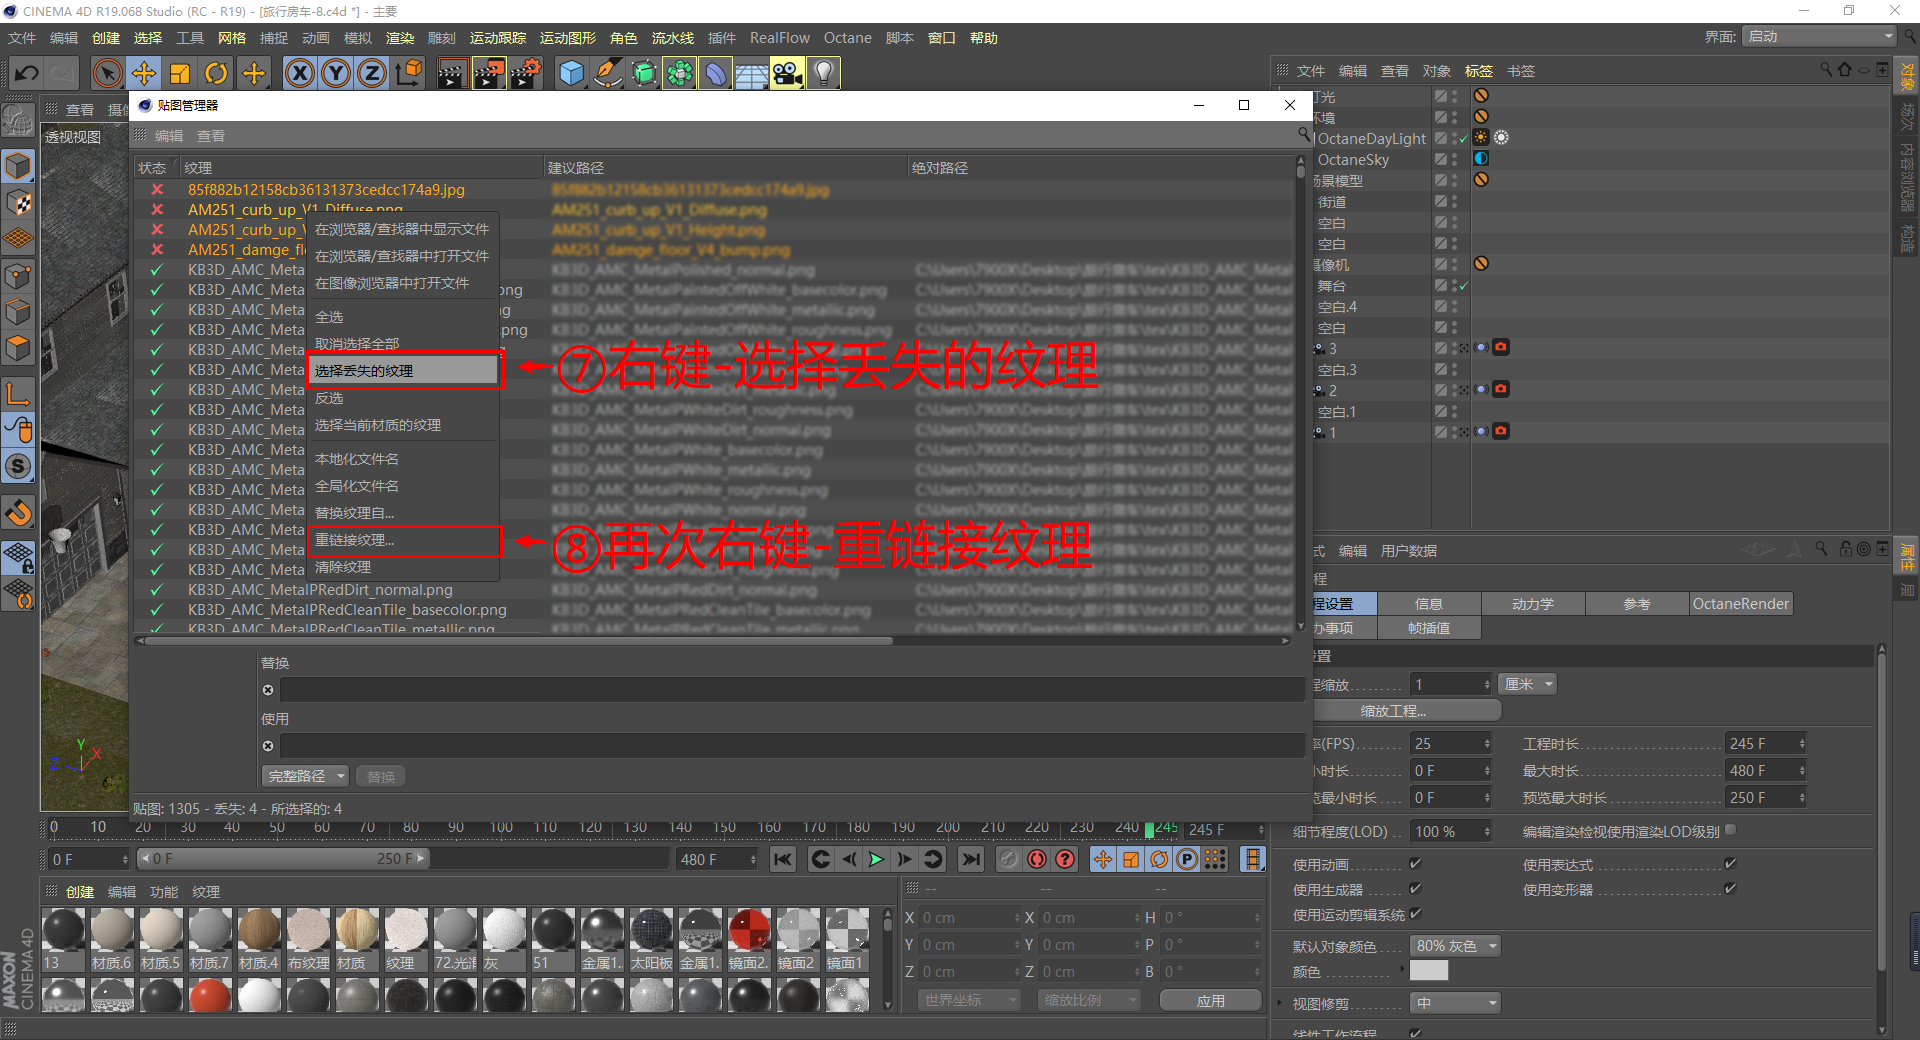
Task: Open the 视图修剪 dropdown
Action: pos(1456,1003)
